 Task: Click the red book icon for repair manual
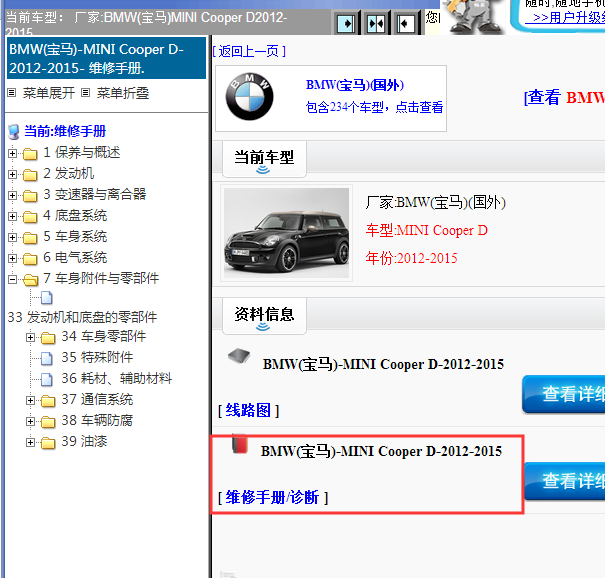coord(240,443)
